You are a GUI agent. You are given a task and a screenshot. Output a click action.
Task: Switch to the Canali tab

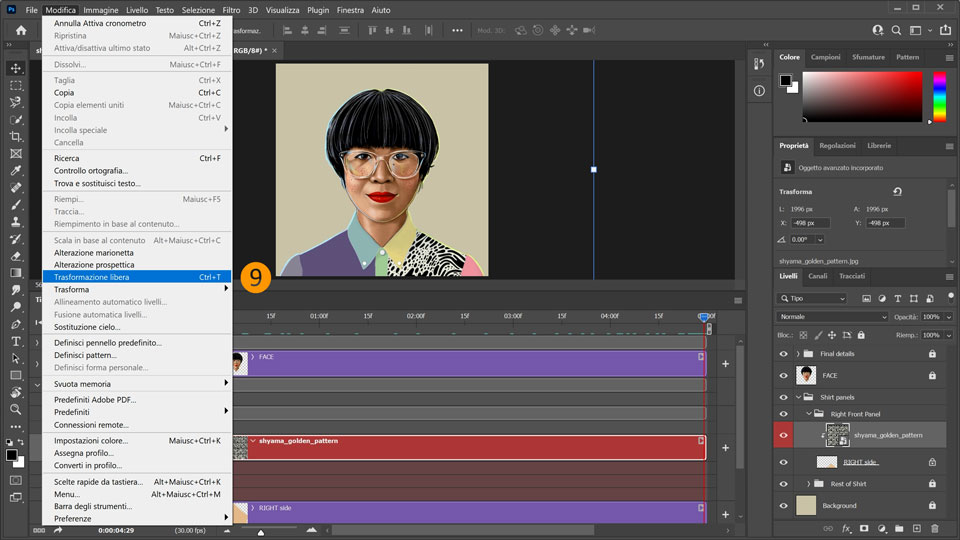coord(817,276)
